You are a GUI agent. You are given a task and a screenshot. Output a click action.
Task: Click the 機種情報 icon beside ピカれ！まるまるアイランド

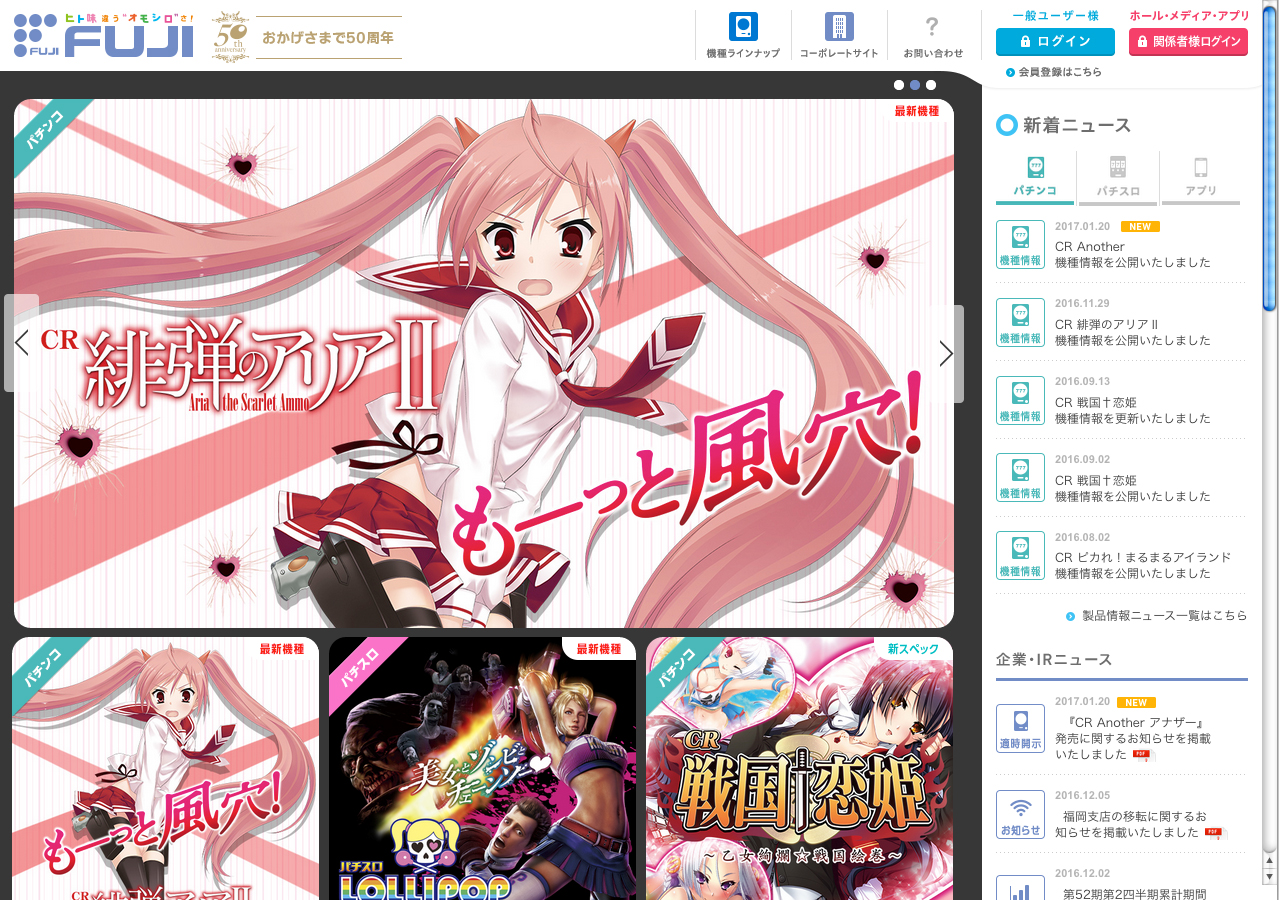(x=1020, y=555)
